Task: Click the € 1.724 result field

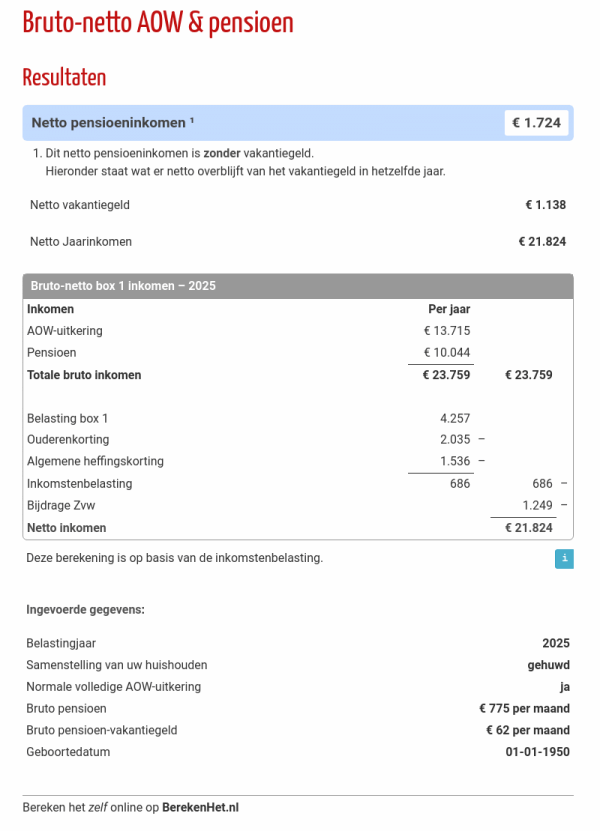Action: [x=536, y=122]
